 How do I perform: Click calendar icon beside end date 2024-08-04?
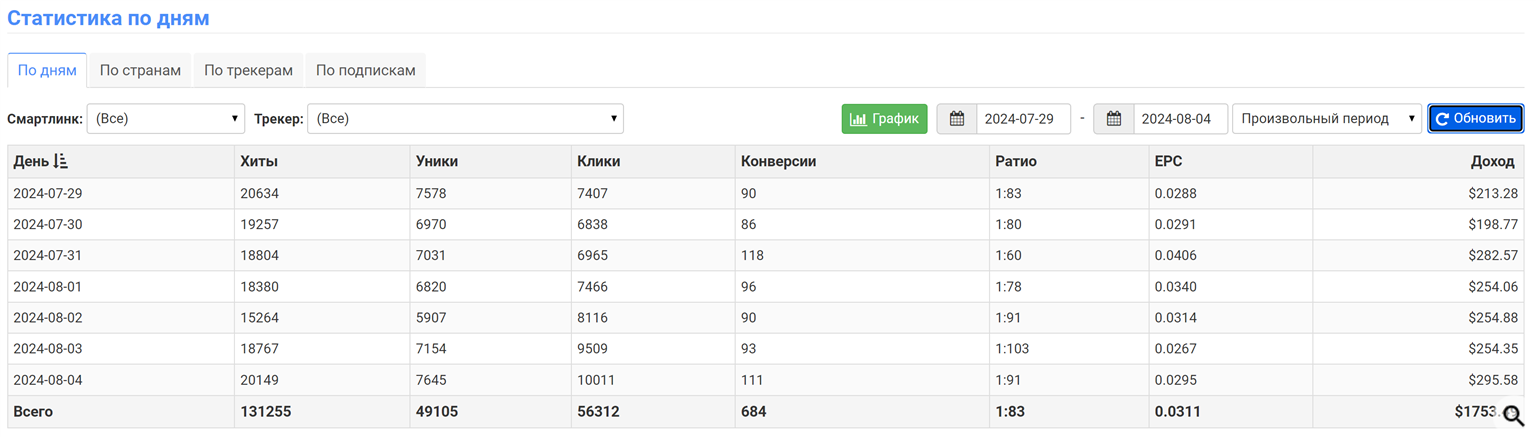1114,119
